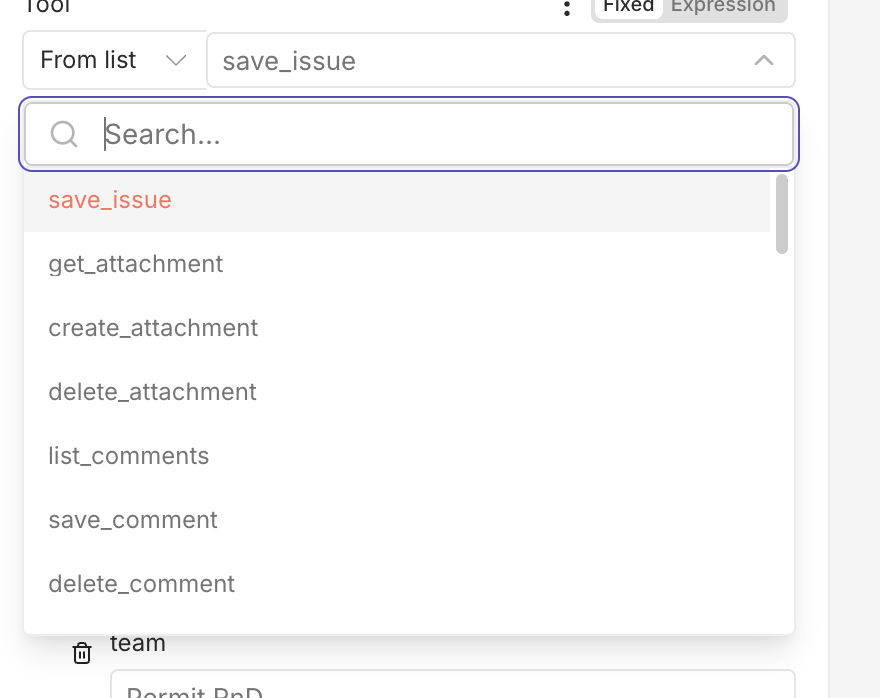Image resolution: width=880 pixels, height=698 pixels.
Task: Choose list_comments from the tool list
Action: (128, 456)
